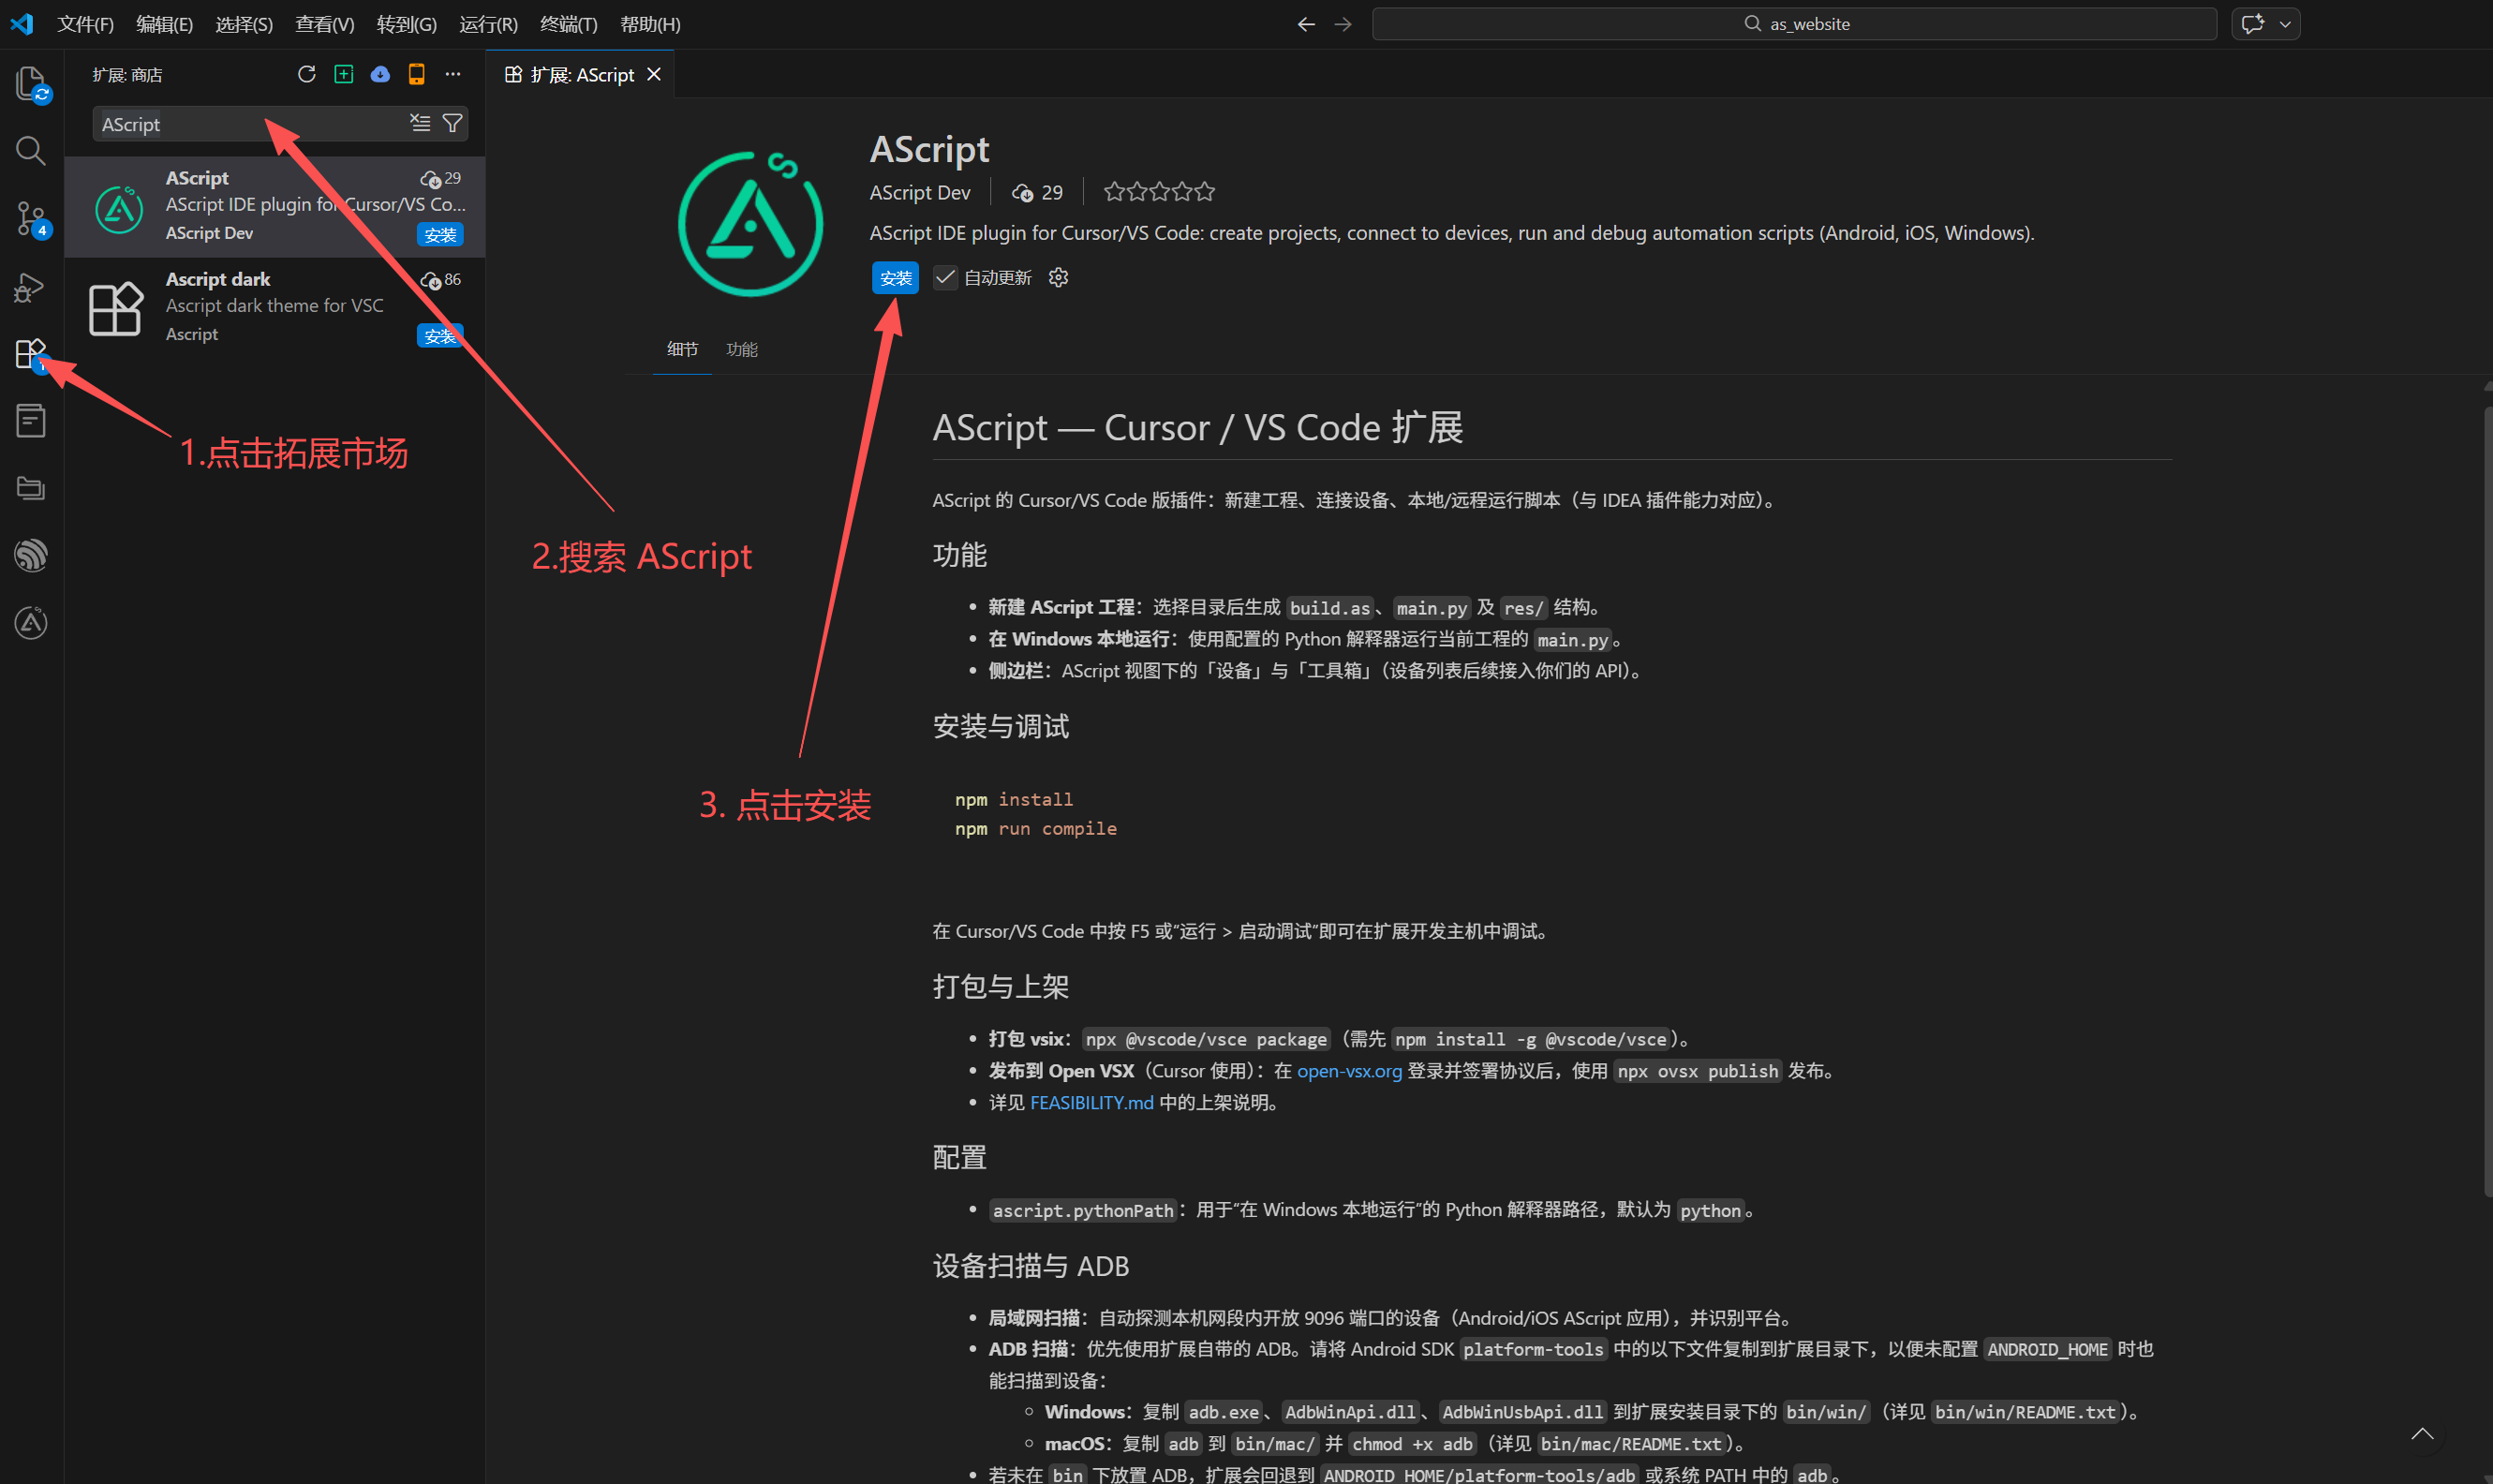2493x1484 pixels.
Task: Click the refresh icon in the extensions panel header
Action: pyautogui.click(x=307, y=74)
